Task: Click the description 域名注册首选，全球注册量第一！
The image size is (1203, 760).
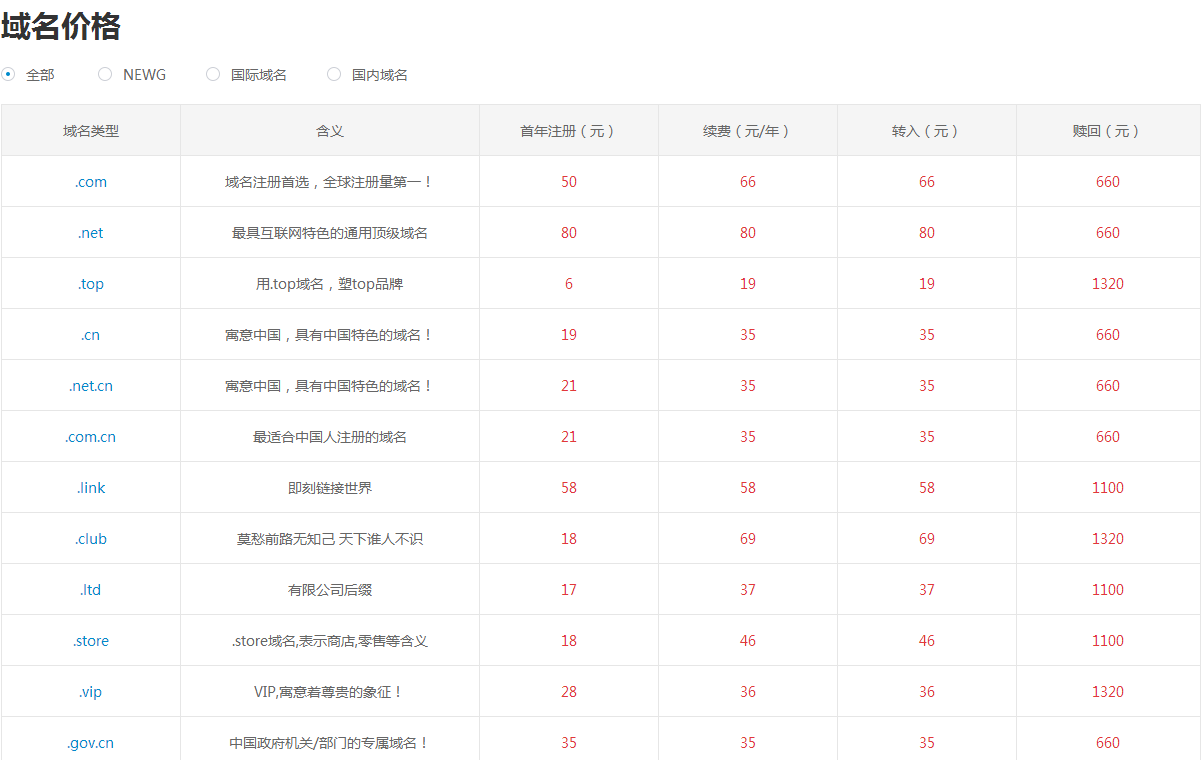Action: point(330,182)
